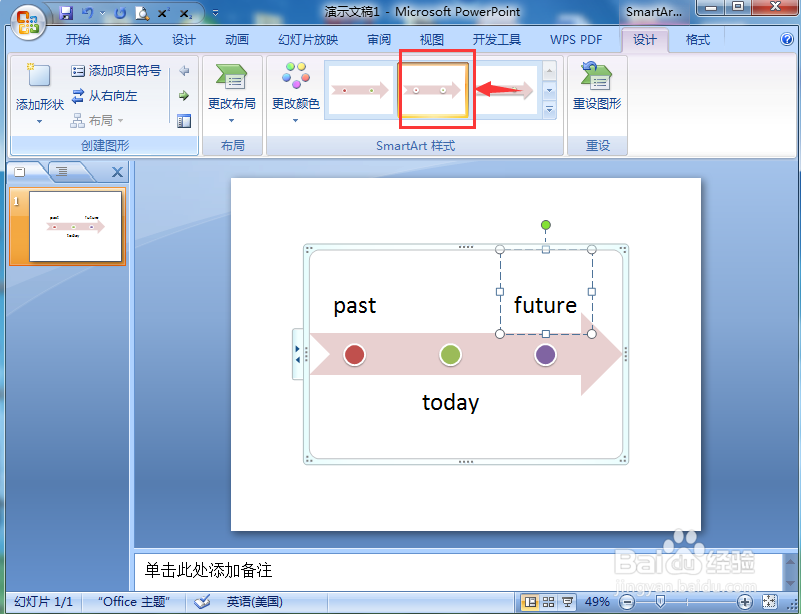Open the 插入 ribbon tab
The width and height of the screenshot is (801, 614).
pos(131,40)
